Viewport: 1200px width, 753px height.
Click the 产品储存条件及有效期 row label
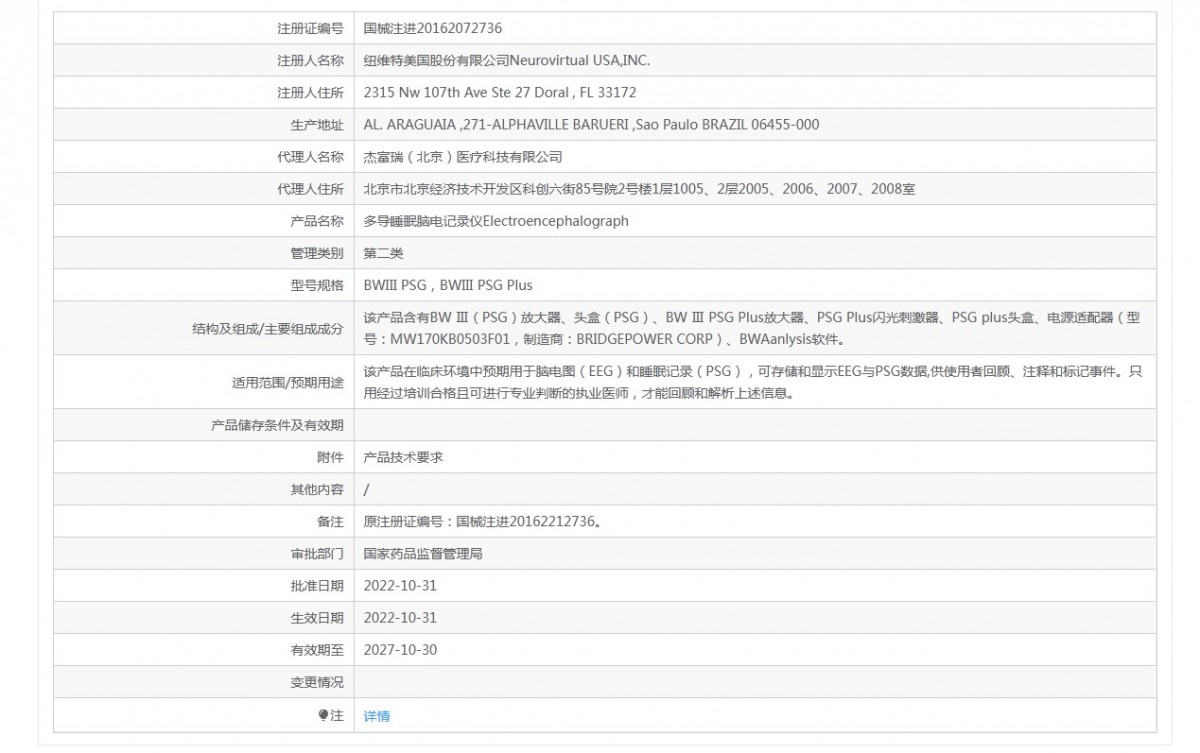click(x=277, y=425)
